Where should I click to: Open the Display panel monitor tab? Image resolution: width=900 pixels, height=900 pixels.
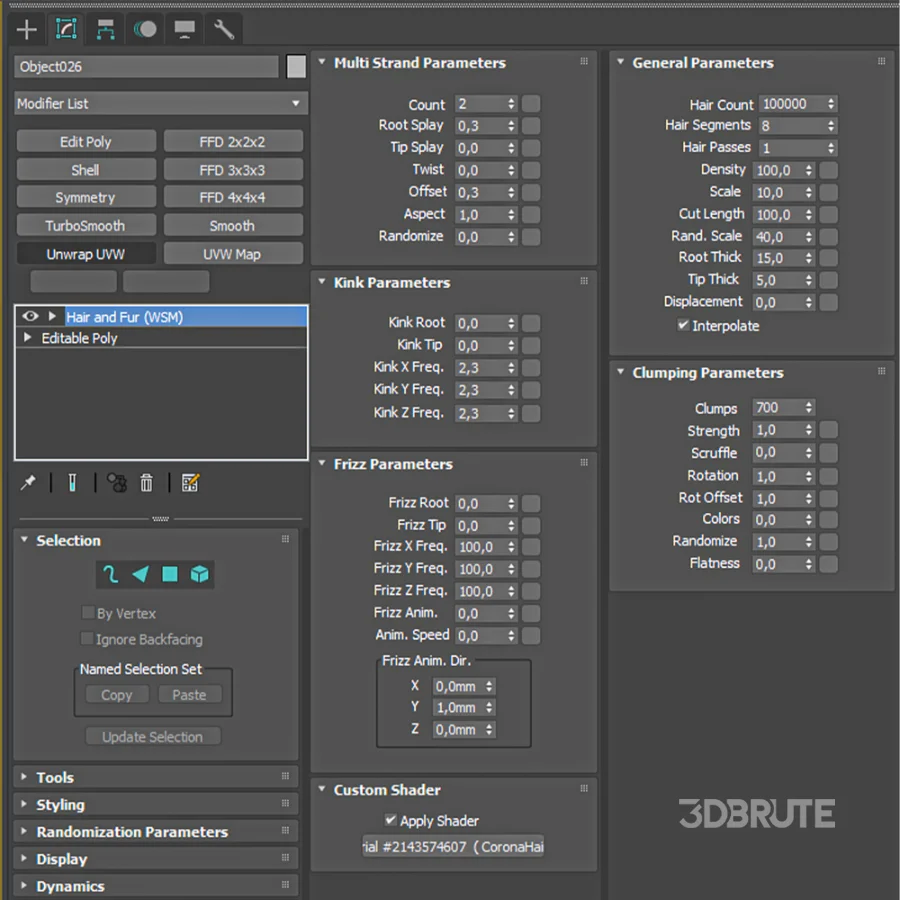(184, 29)
